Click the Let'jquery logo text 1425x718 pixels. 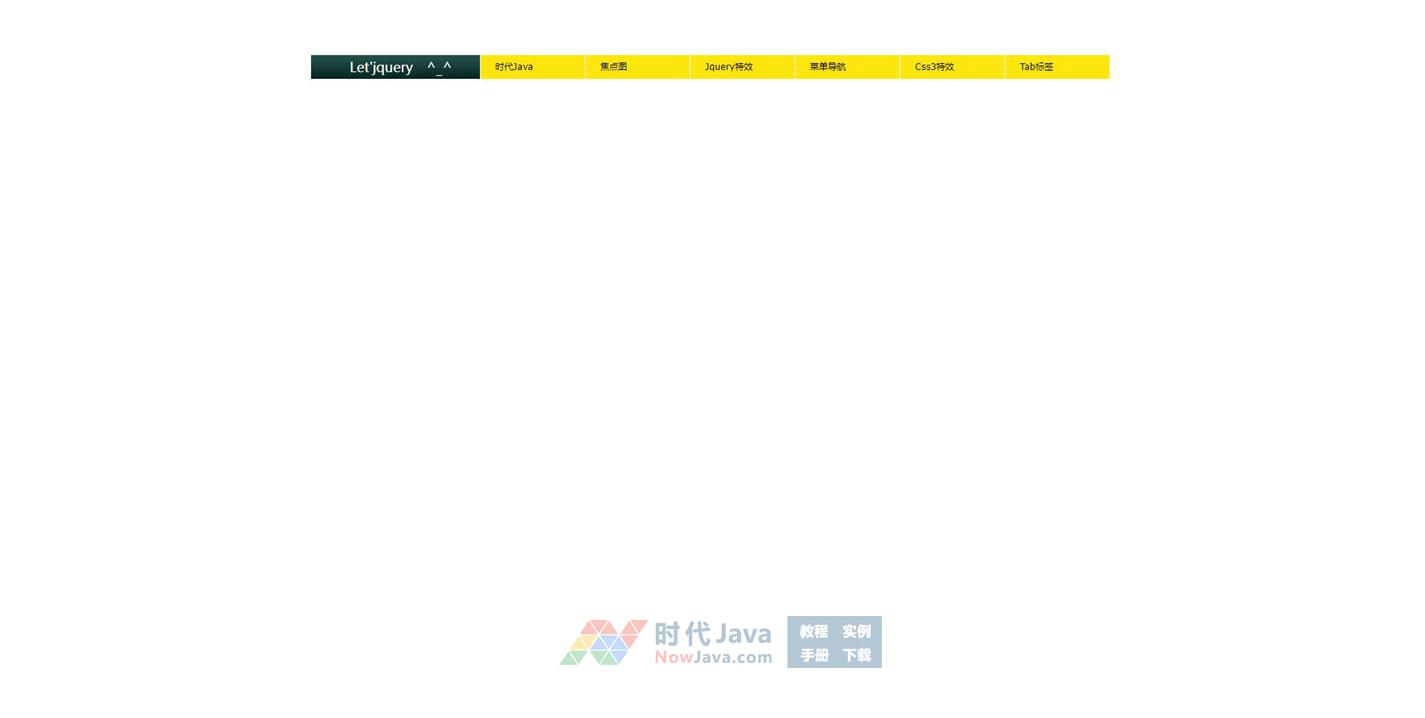pyautogui.click(x=381, y=67)
